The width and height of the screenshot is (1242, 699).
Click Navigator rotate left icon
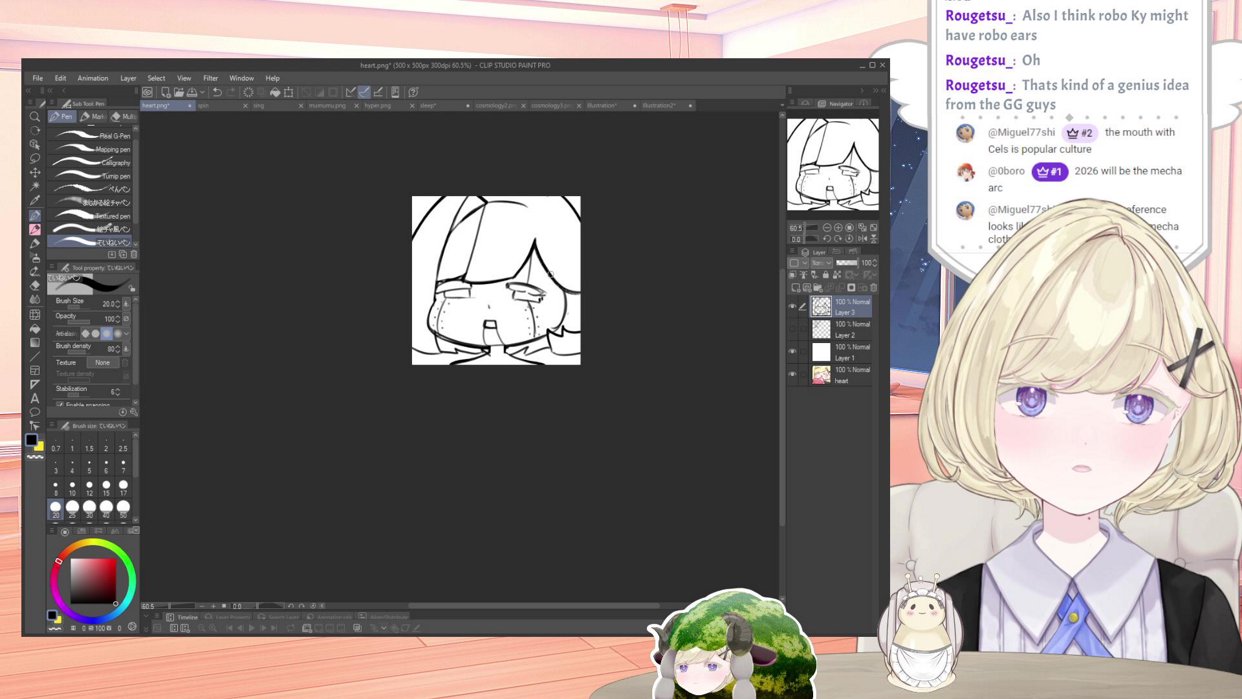(827, 238)
